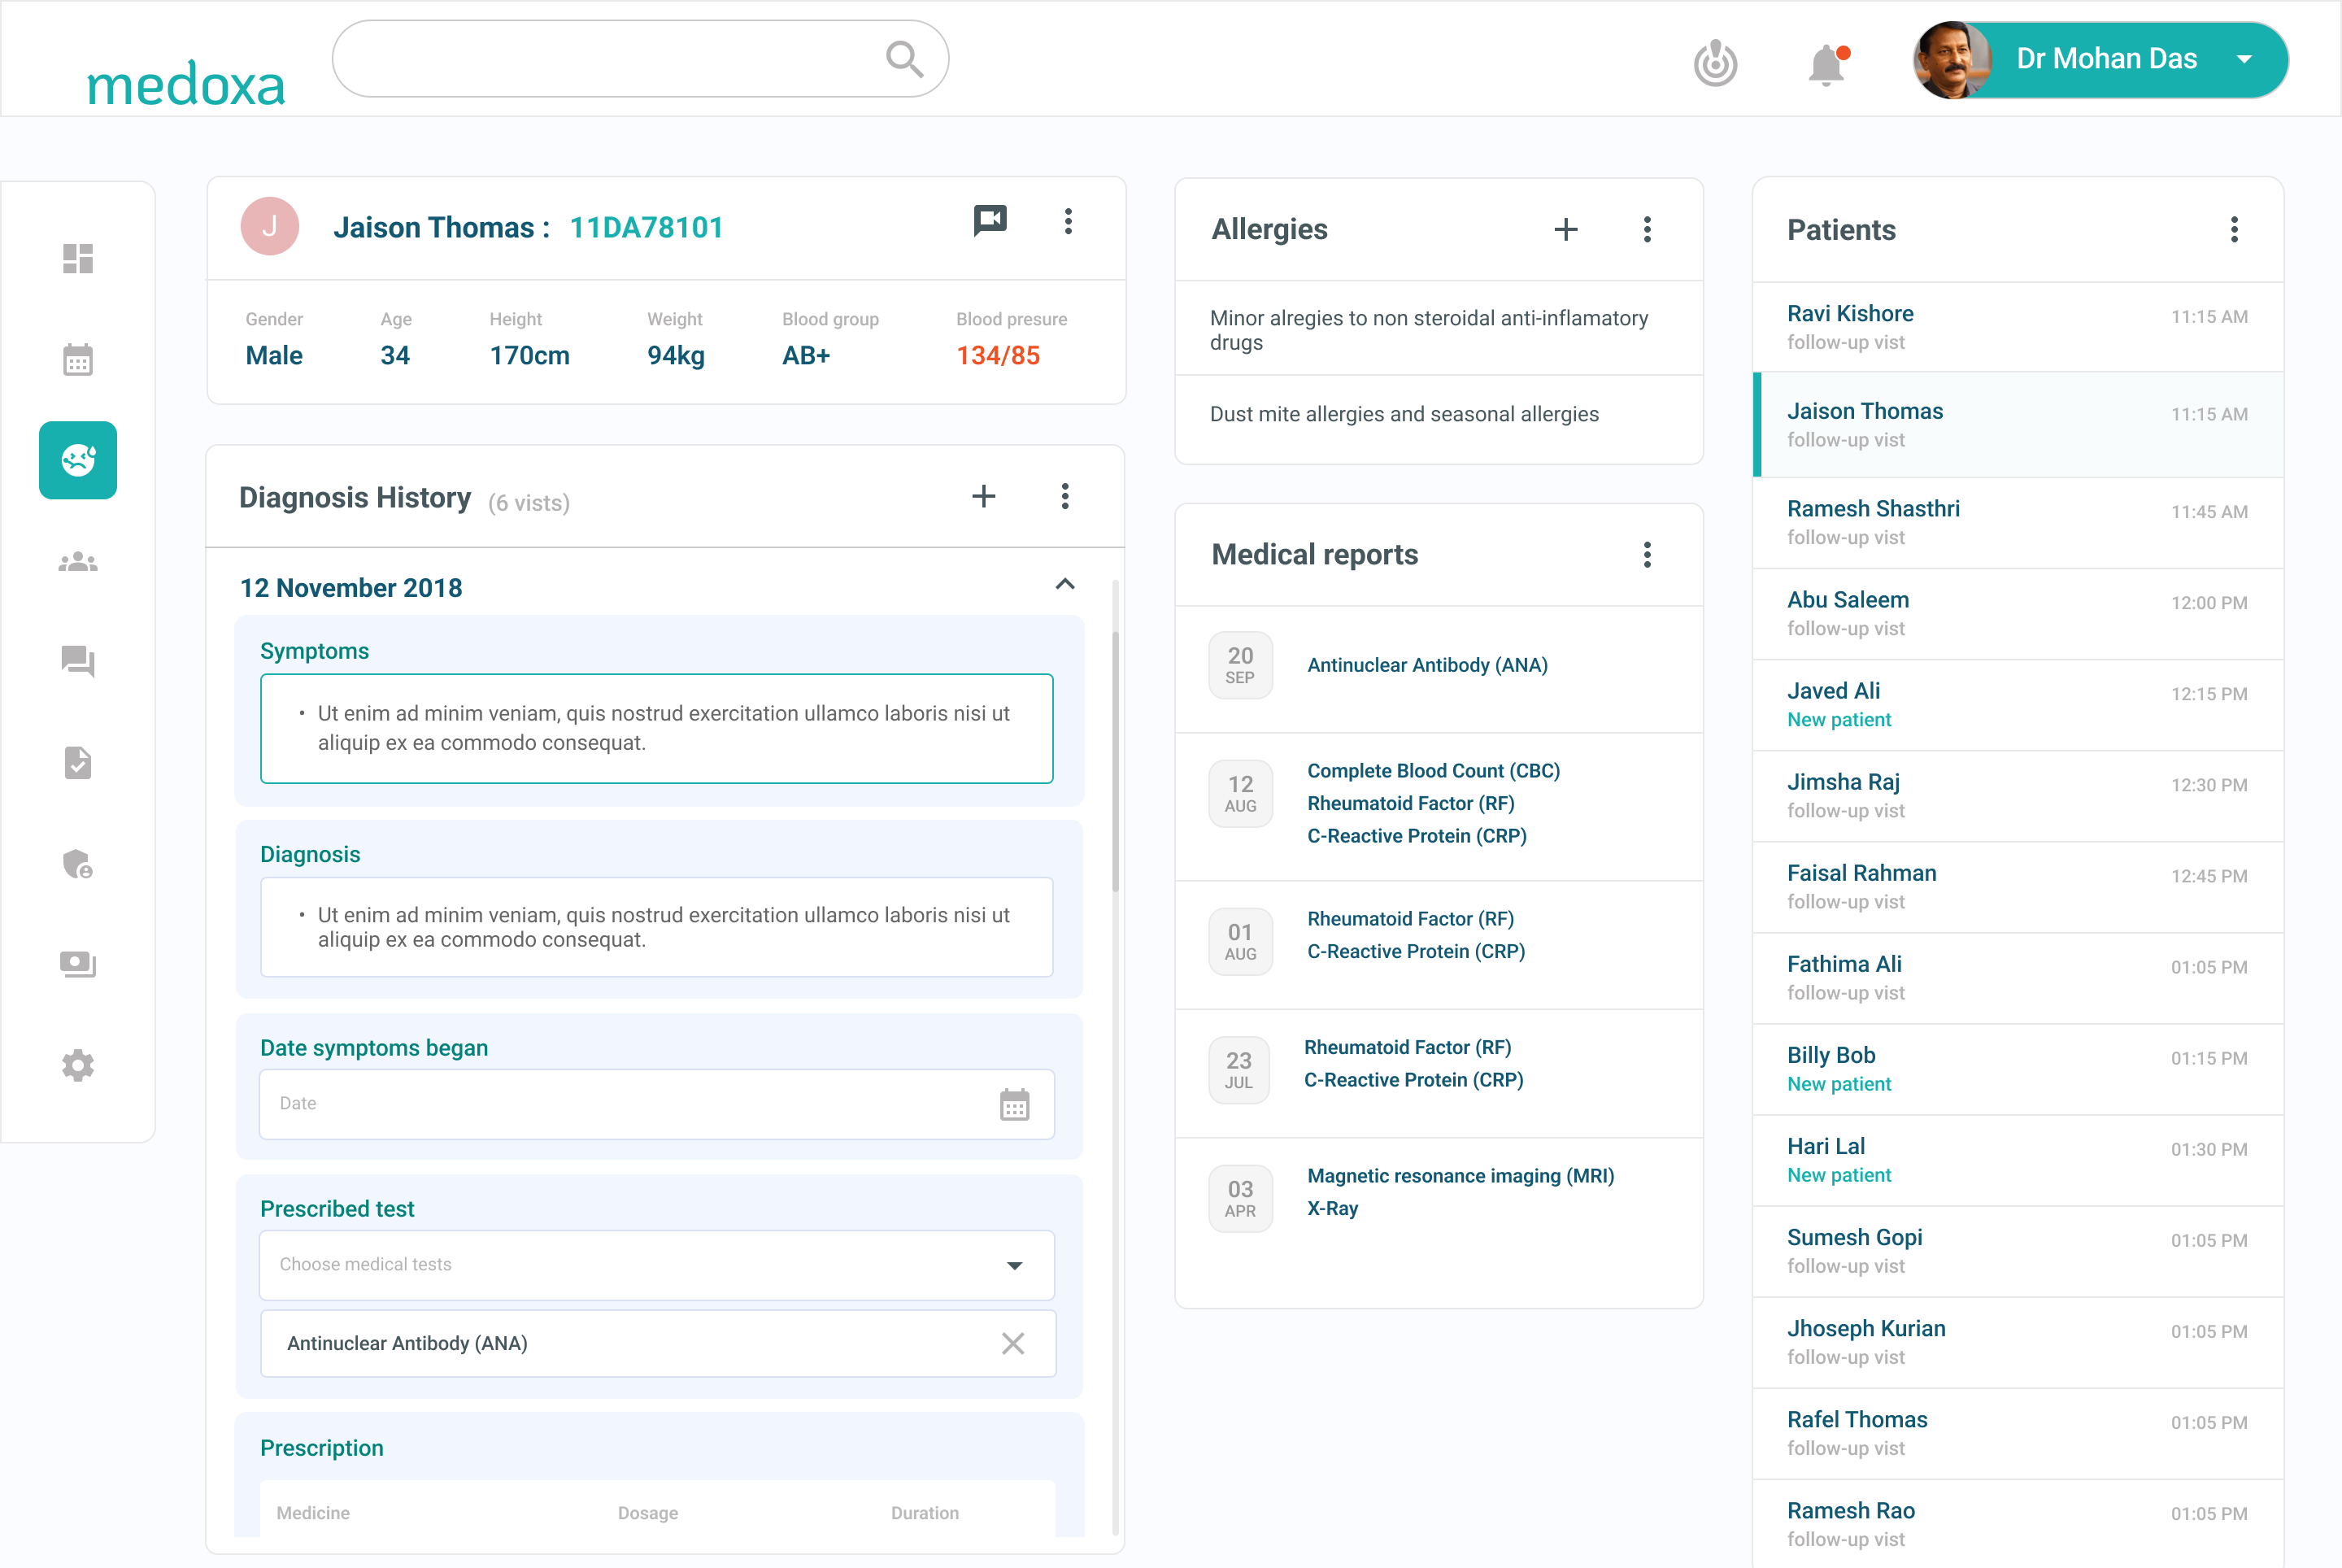Click the power timer icon in header
This screenshot has height=1568, width=2342.
pyautogui.click(x=1716, y=63)
